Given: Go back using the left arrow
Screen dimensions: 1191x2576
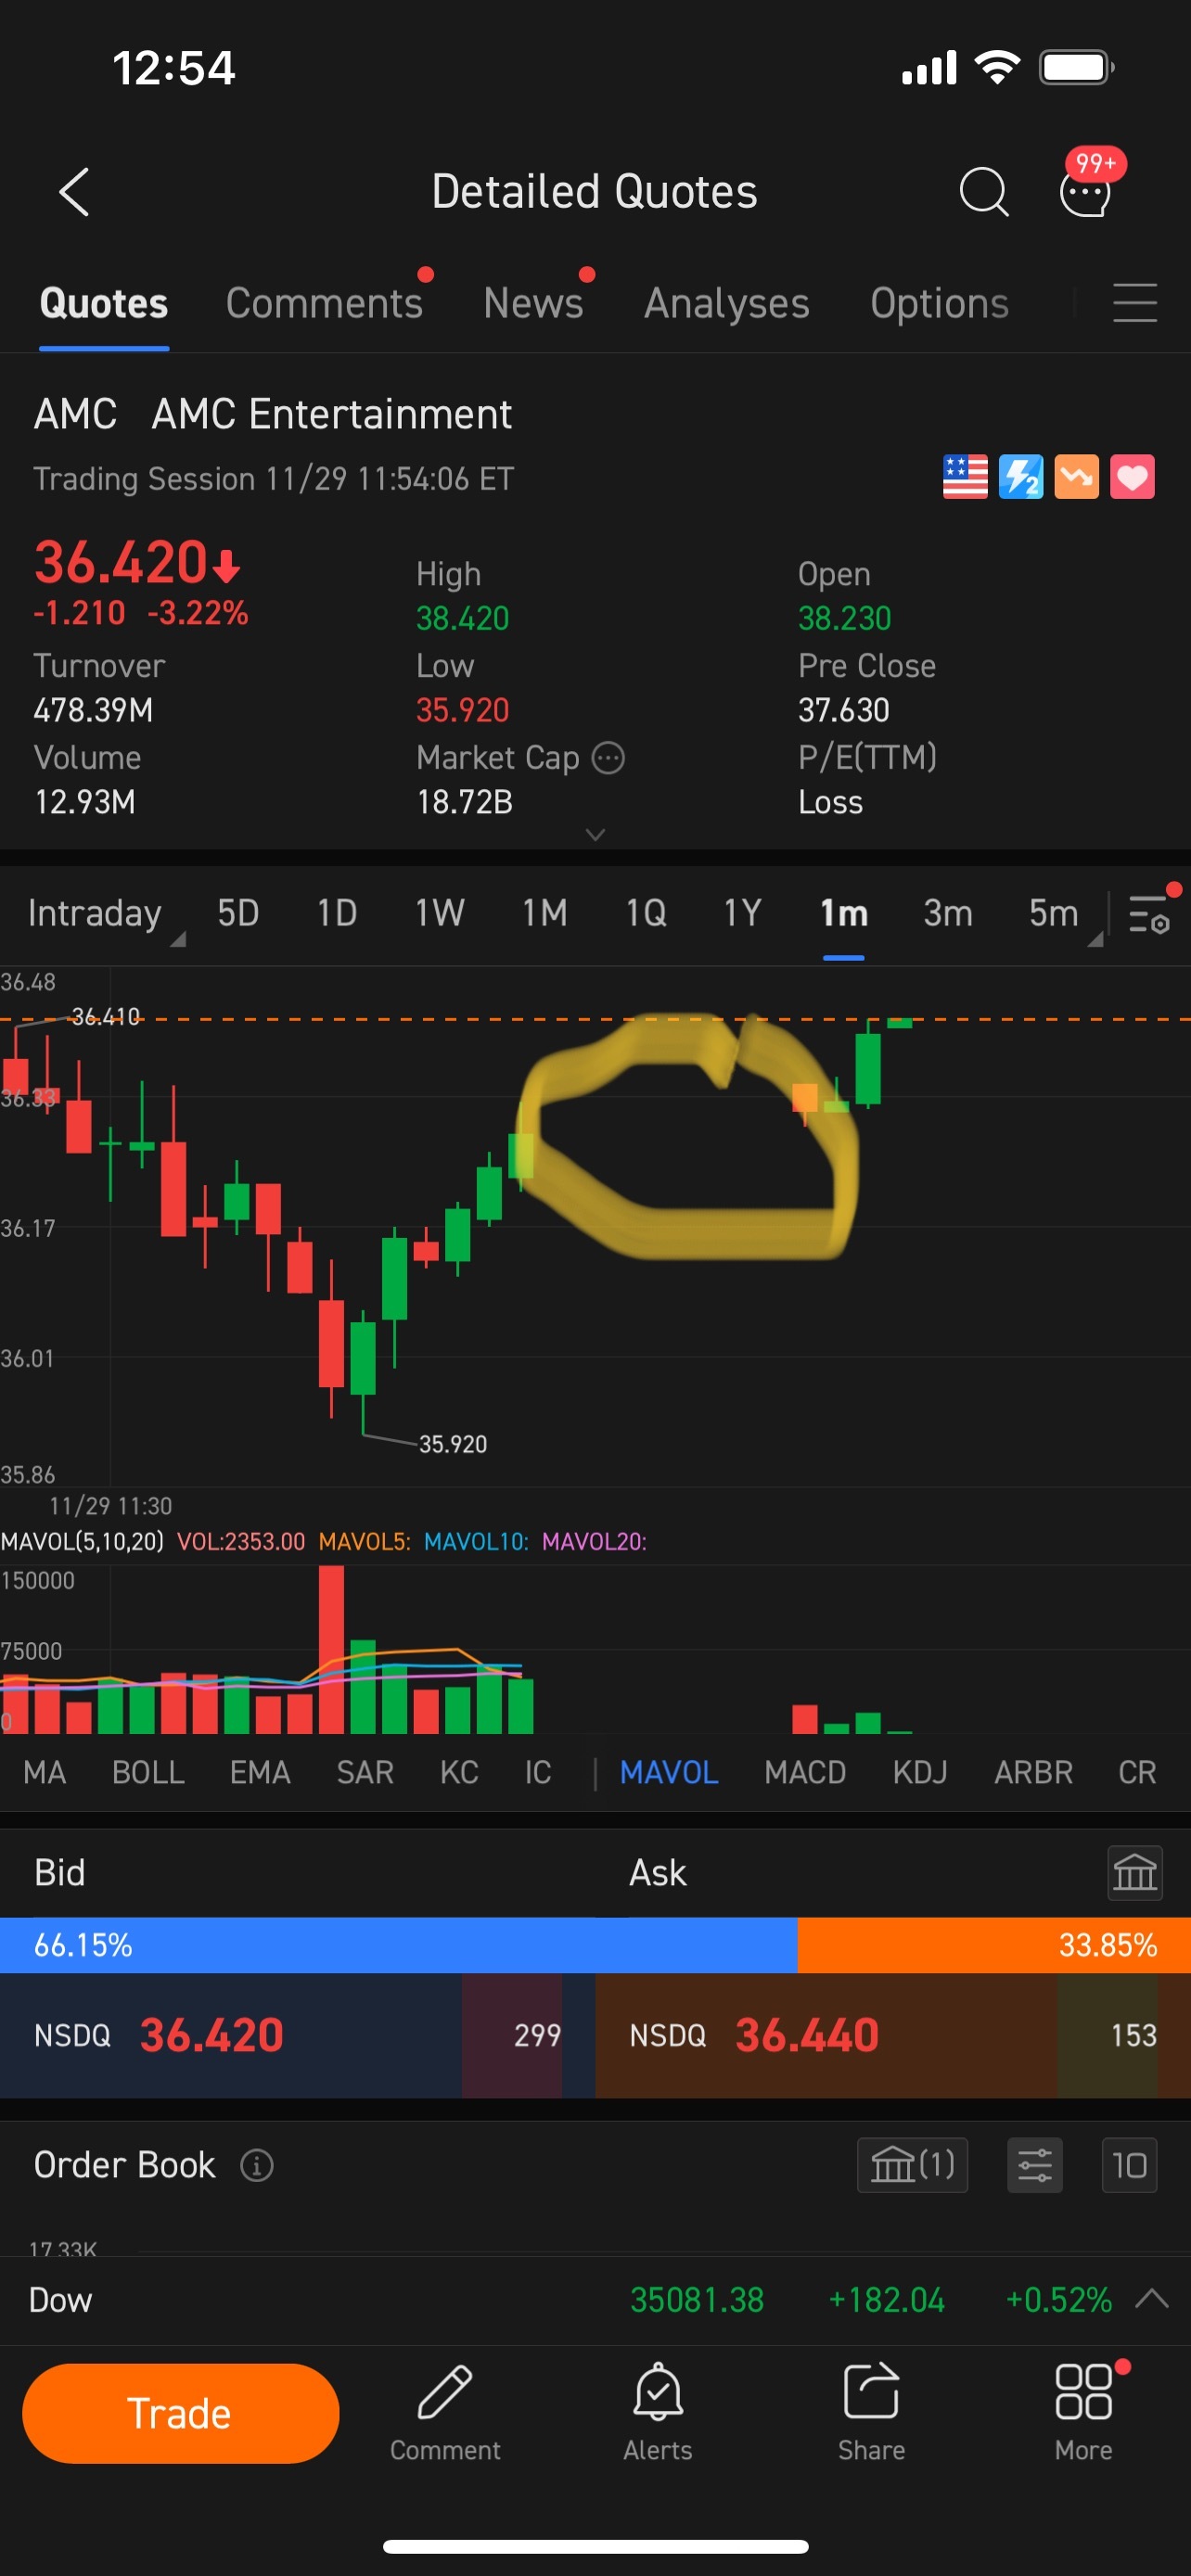Looking at the screenshot, I should click(x=74, y=191).
